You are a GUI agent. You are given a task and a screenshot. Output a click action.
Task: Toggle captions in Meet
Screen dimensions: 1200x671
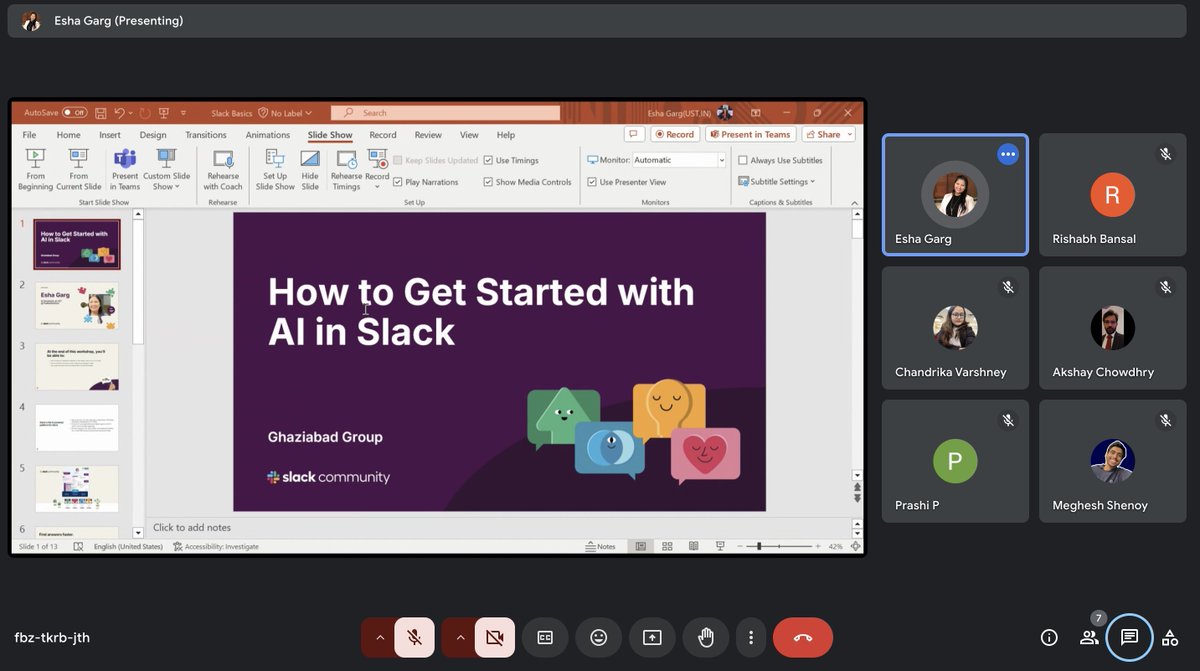coord(545,637)
